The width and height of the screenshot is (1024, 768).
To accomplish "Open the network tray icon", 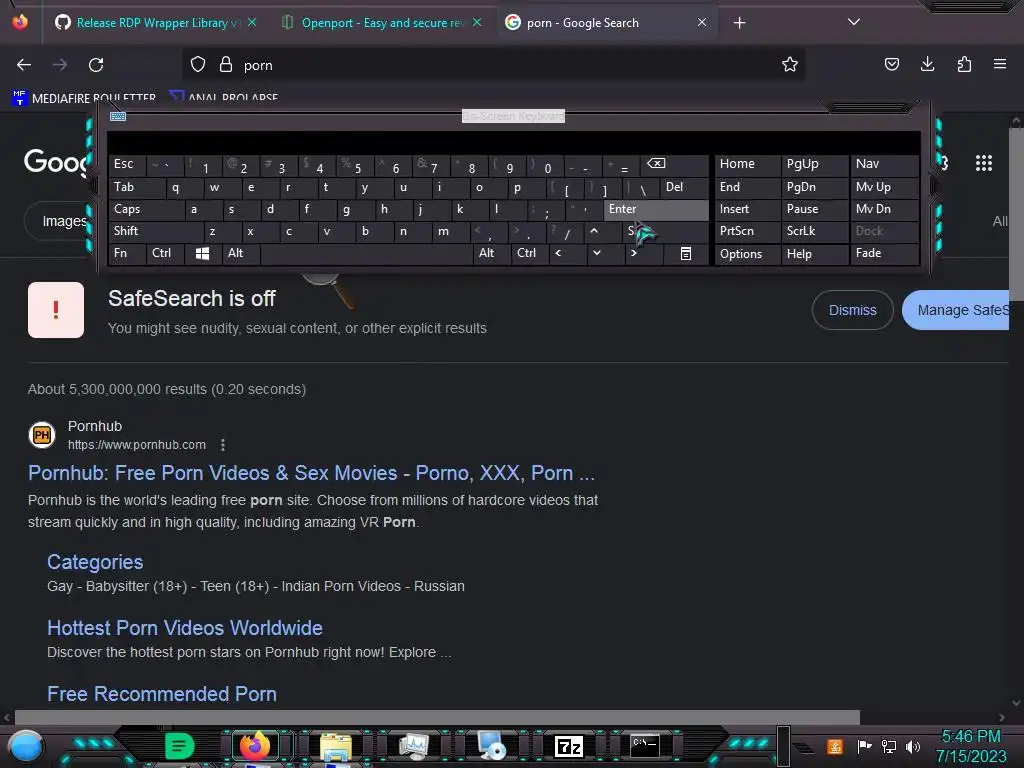I will pos(889,746).
